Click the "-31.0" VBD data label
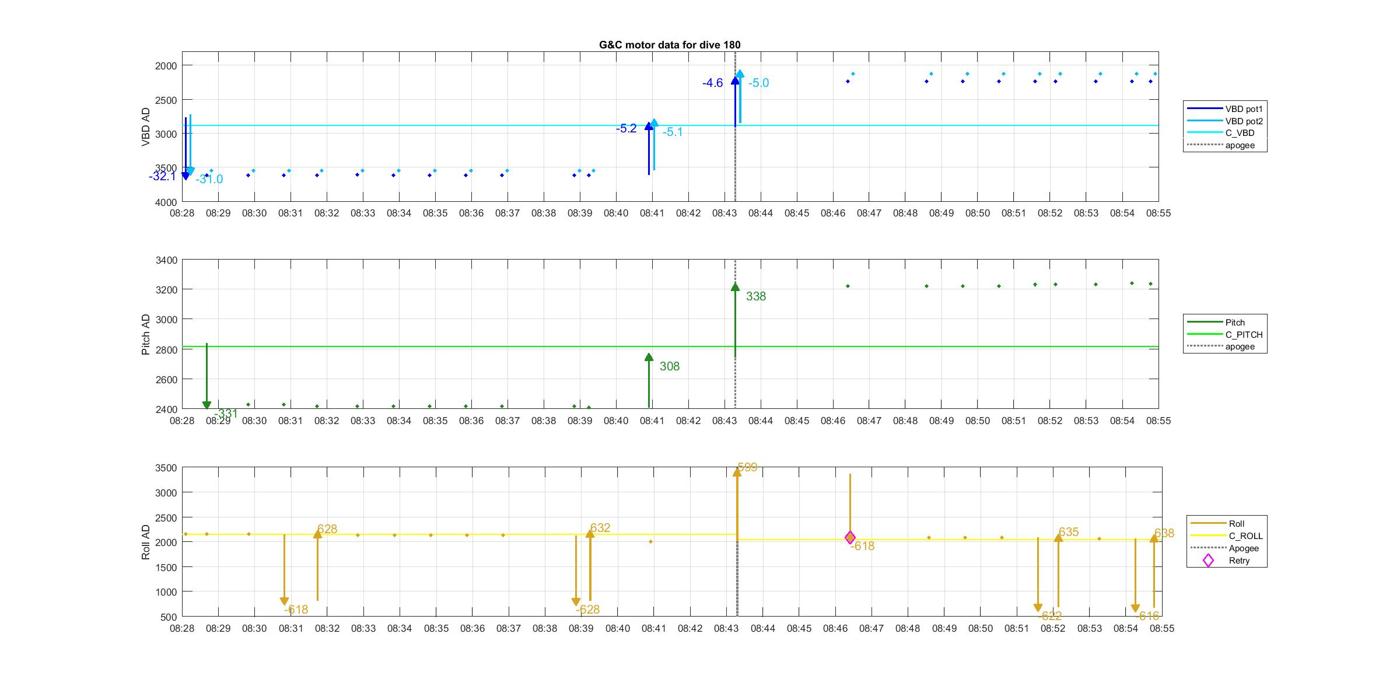 (210, 179)
